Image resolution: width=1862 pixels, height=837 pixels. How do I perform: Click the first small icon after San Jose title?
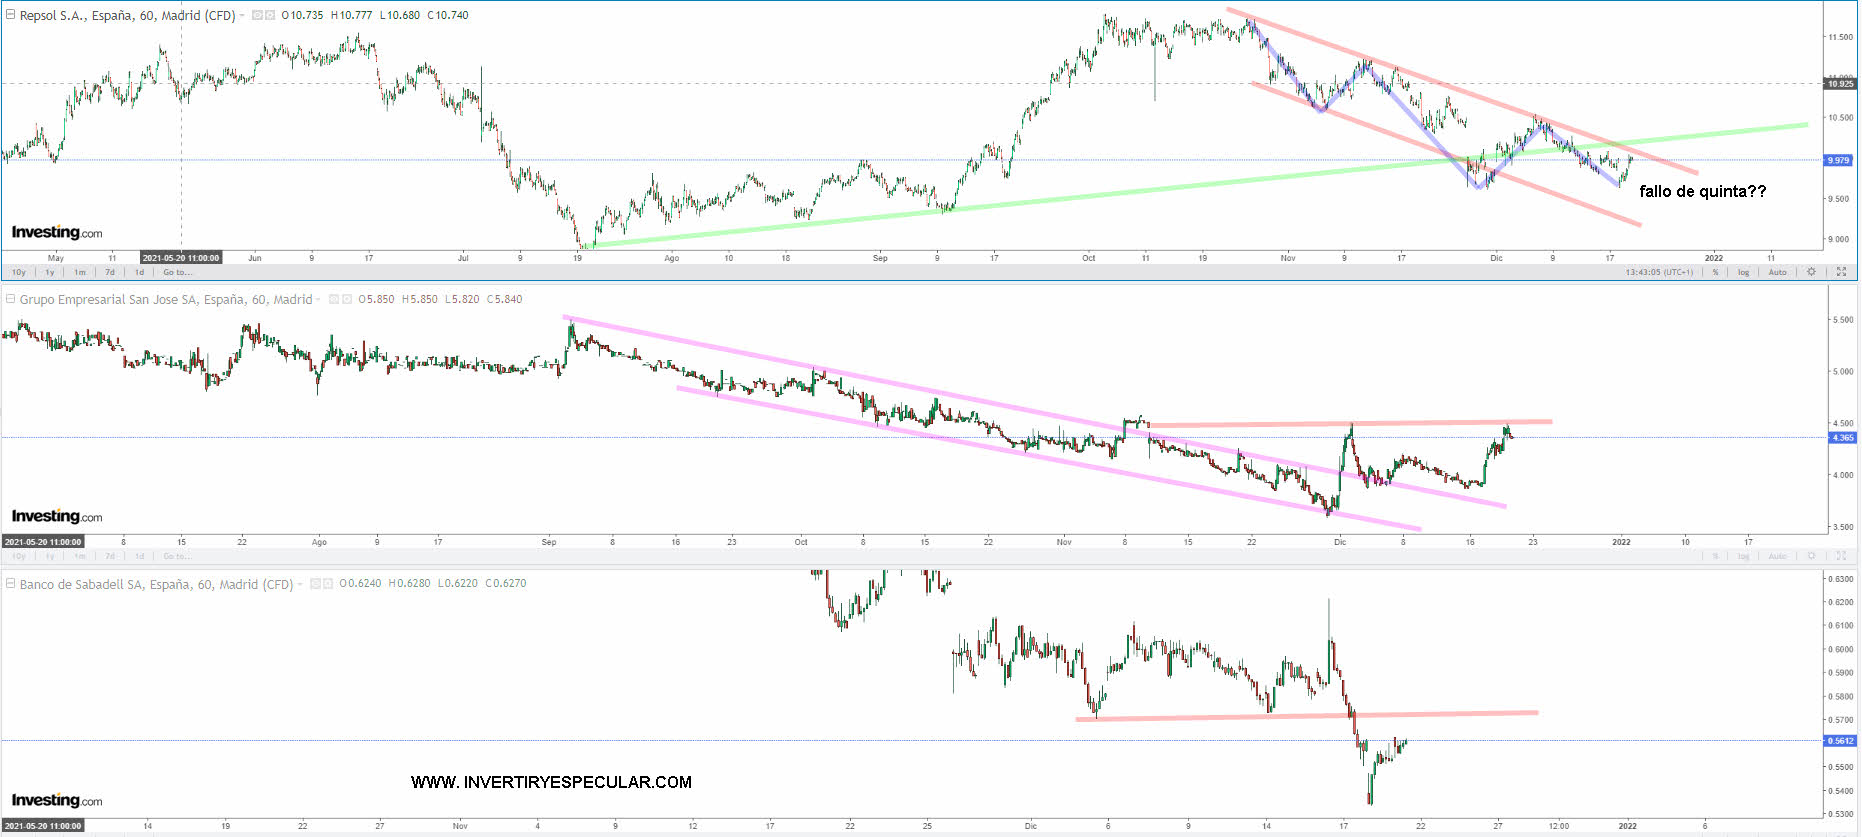334,300
